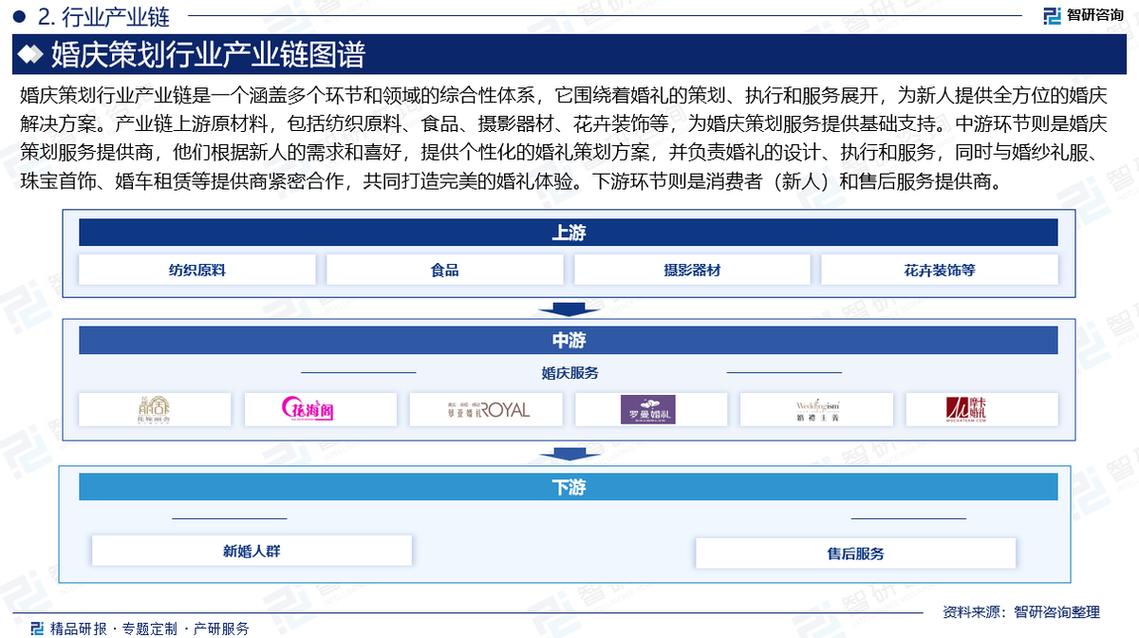Click the arrow between 中游 and 下游

click(568, 455)
